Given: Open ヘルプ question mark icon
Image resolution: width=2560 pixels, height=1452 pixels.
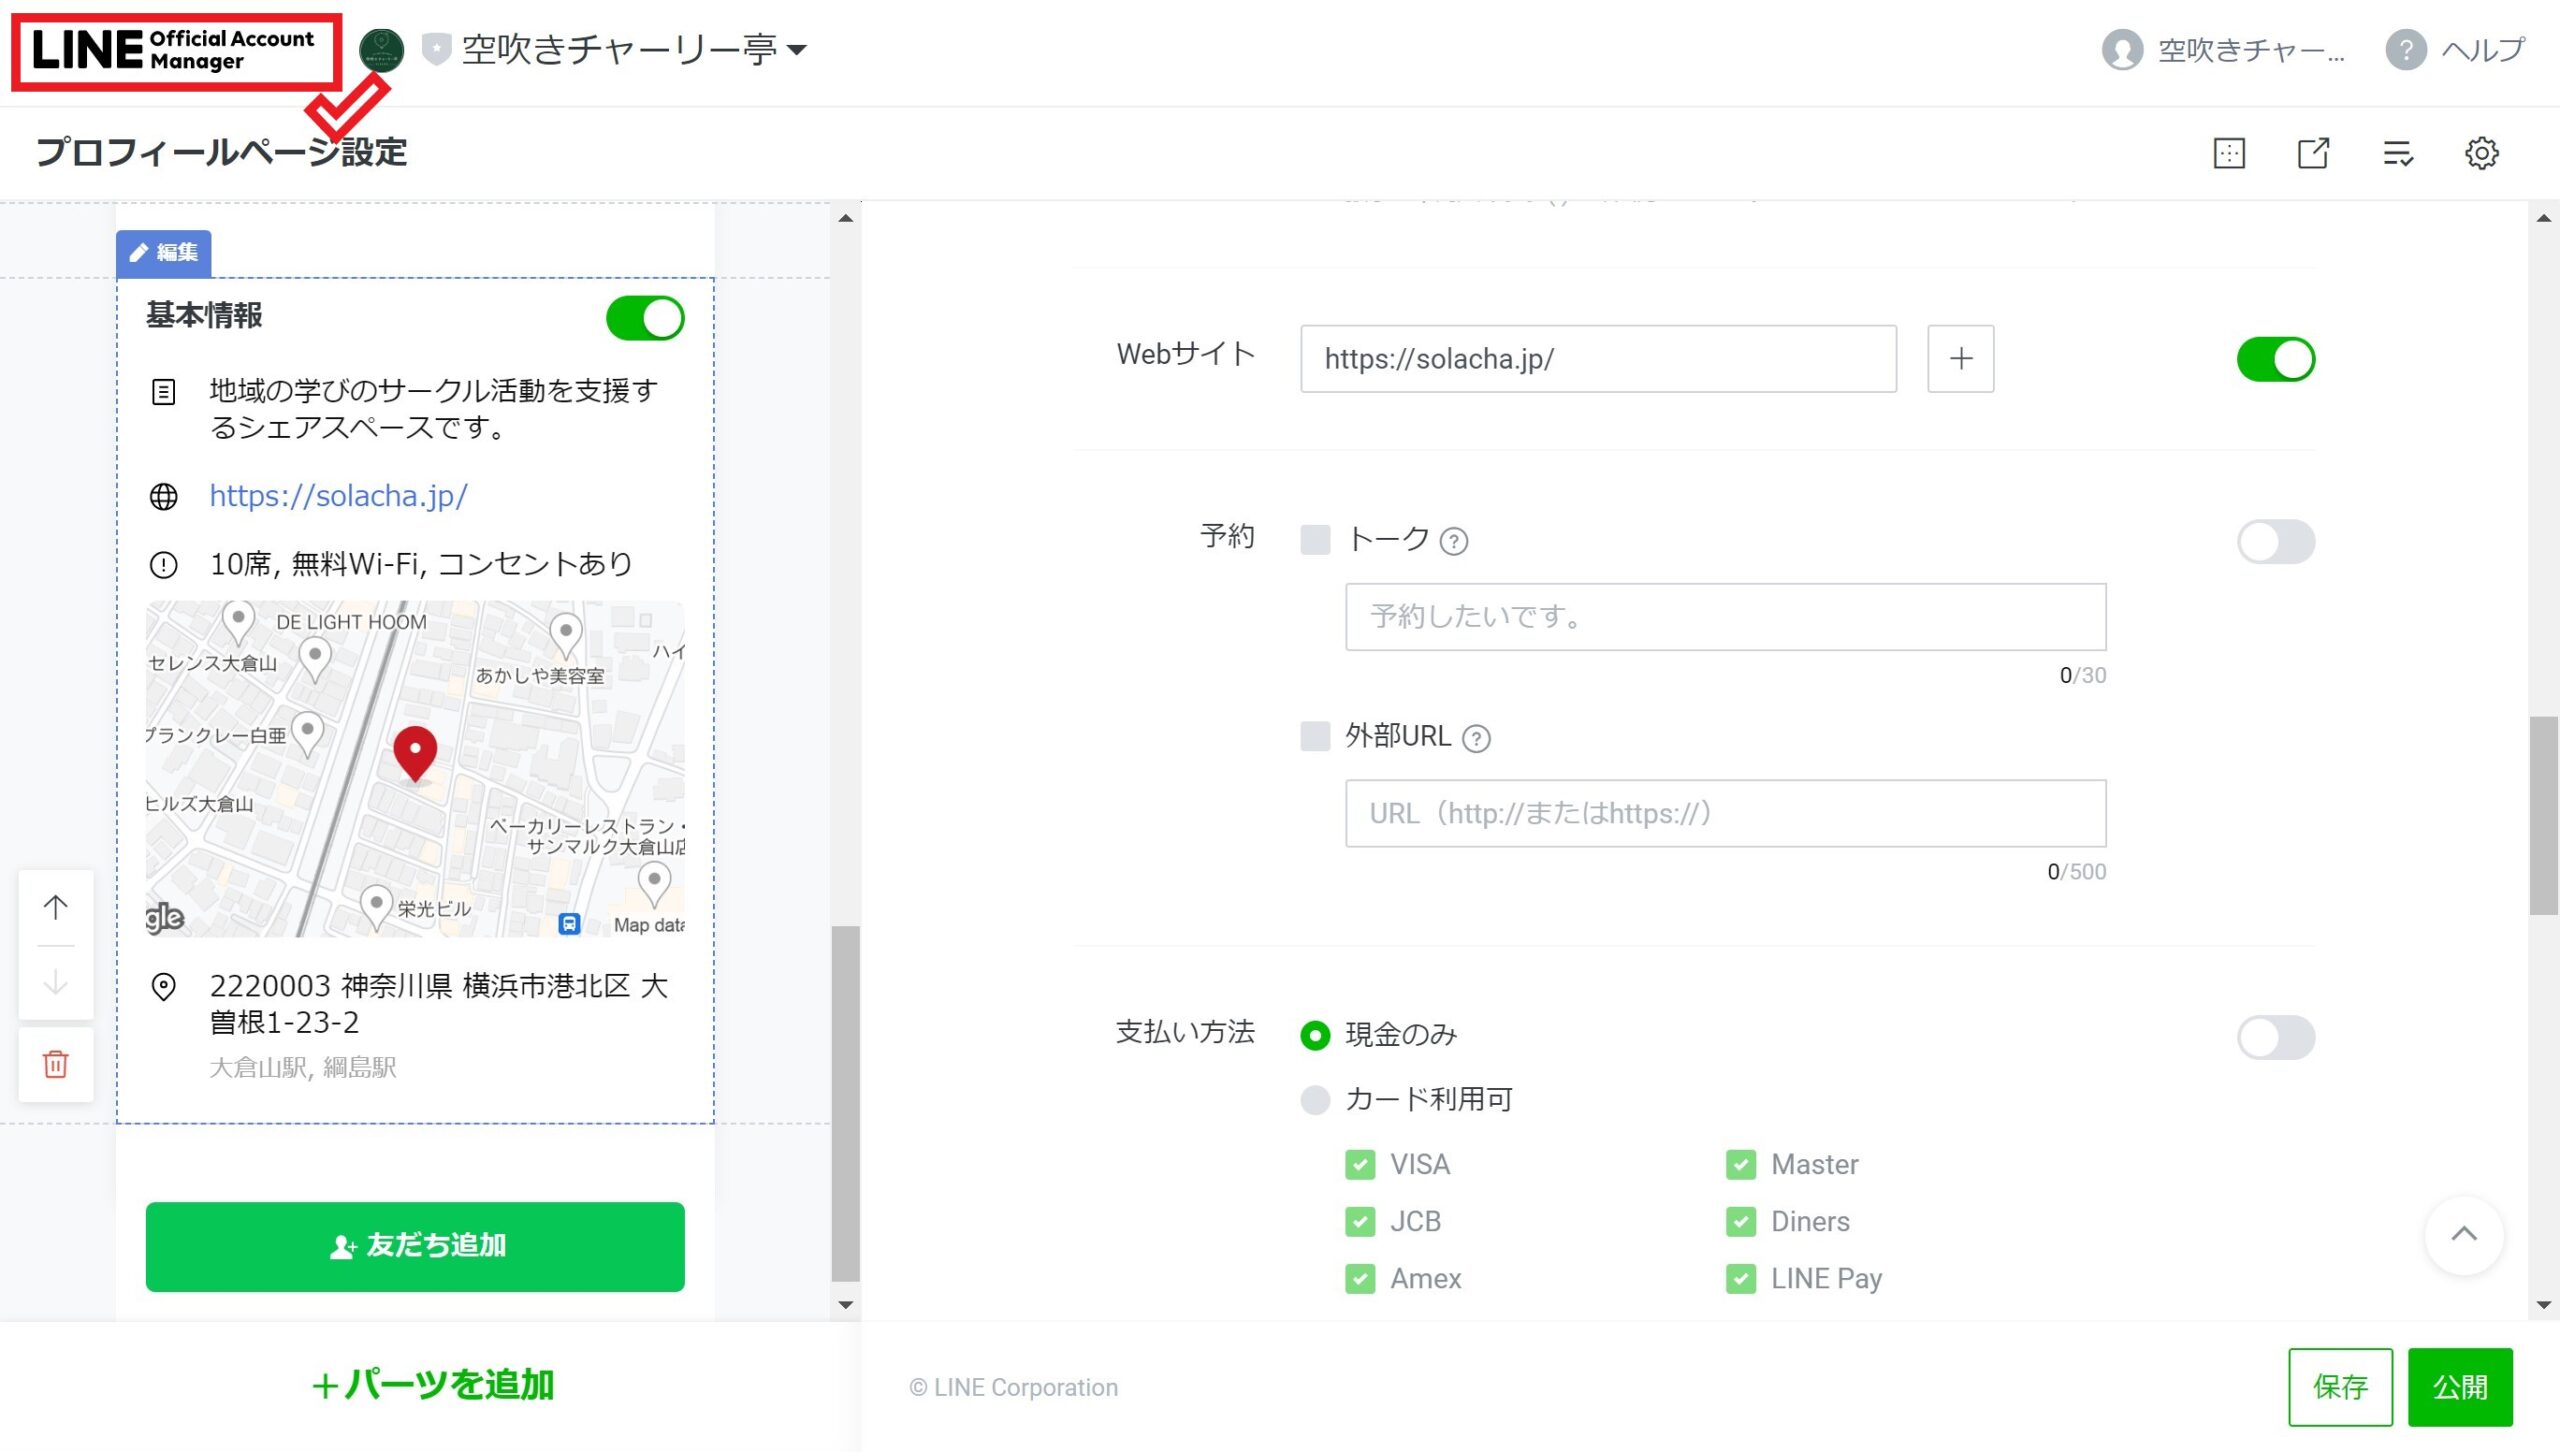Looking at the screenshot, I should (2406, 49).
